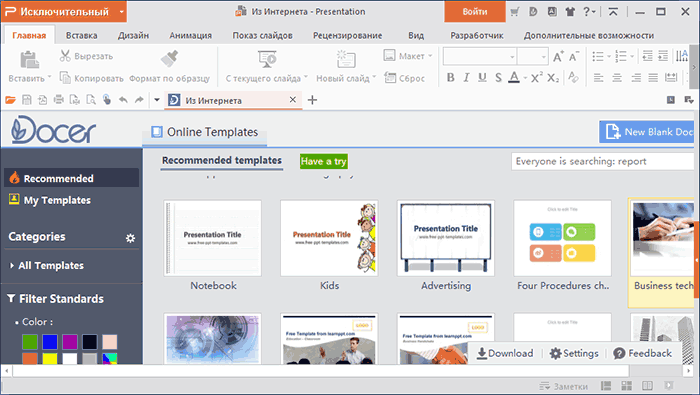
Task: Click the Copy icon
Action: [x=65, y=78]
